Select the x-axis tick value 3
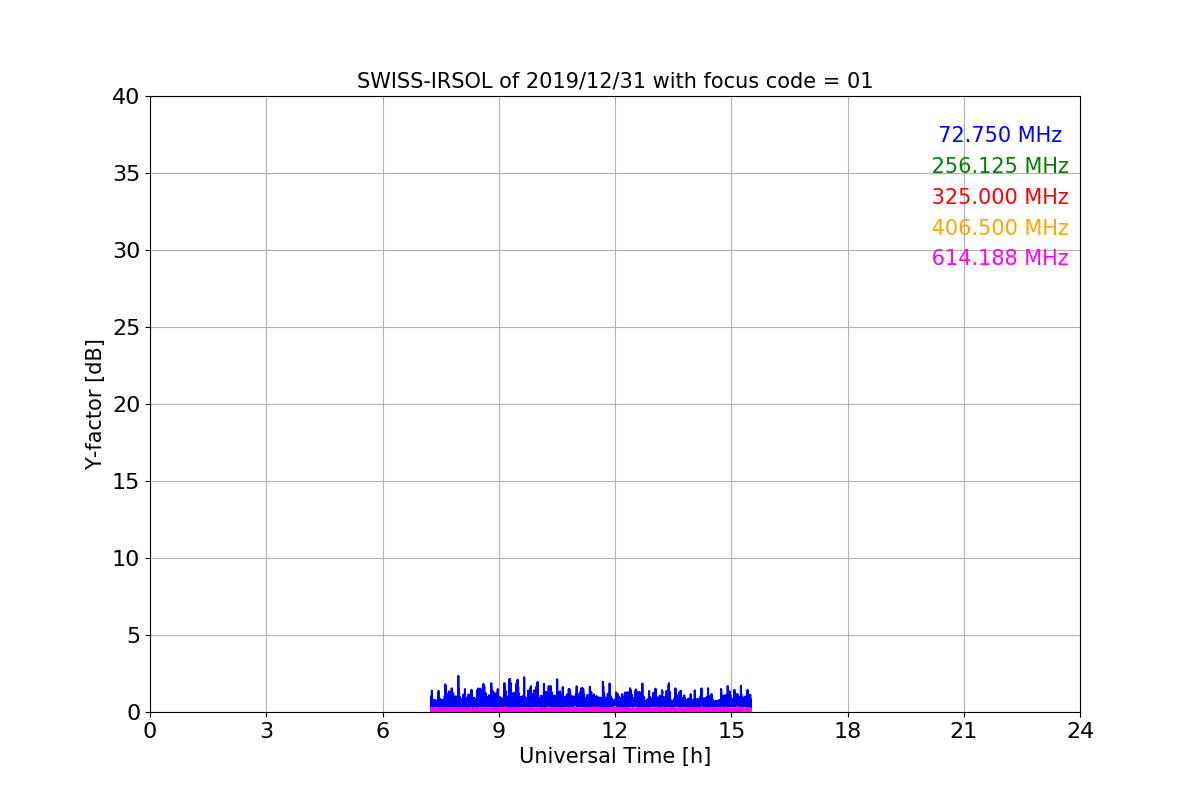This screenshot has height=800, width=1200. point(266,731)
